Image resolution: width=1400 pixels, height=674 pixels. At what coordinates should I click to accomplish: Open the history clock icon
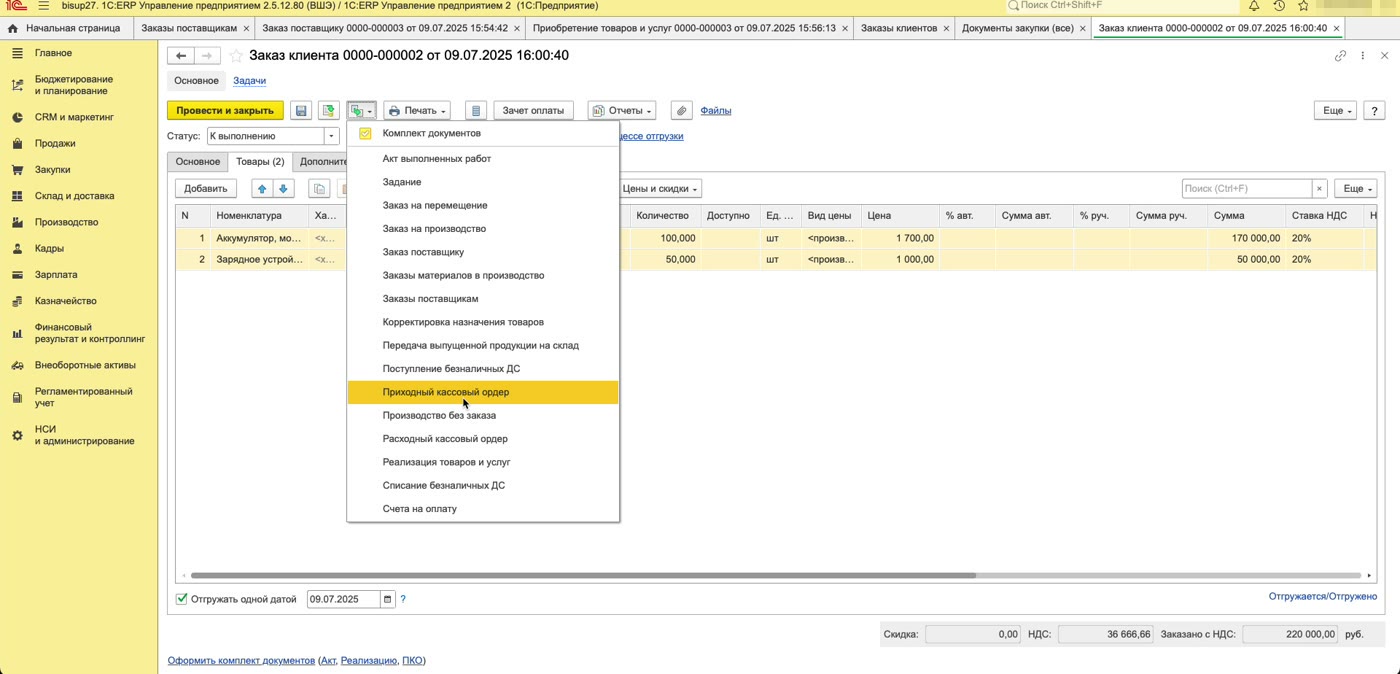coord(1279,6)
